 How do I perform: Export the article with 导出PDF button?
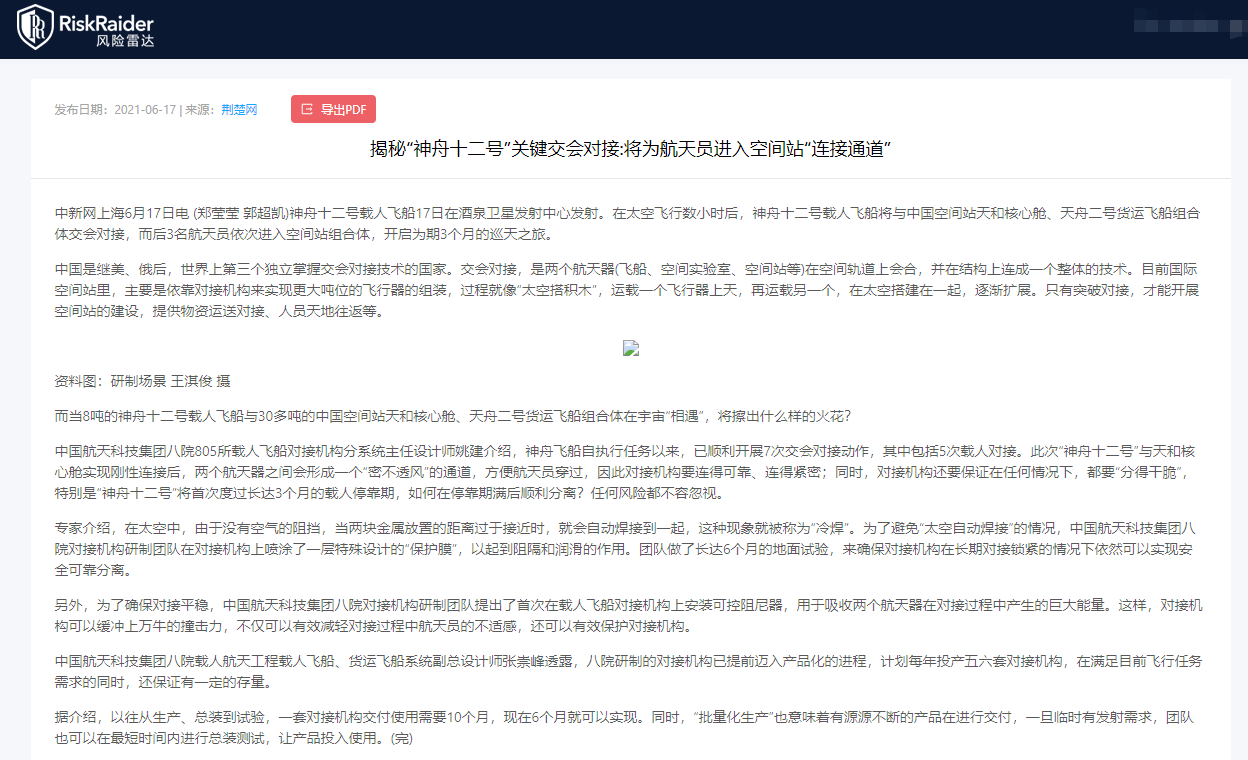click(333, 110)
